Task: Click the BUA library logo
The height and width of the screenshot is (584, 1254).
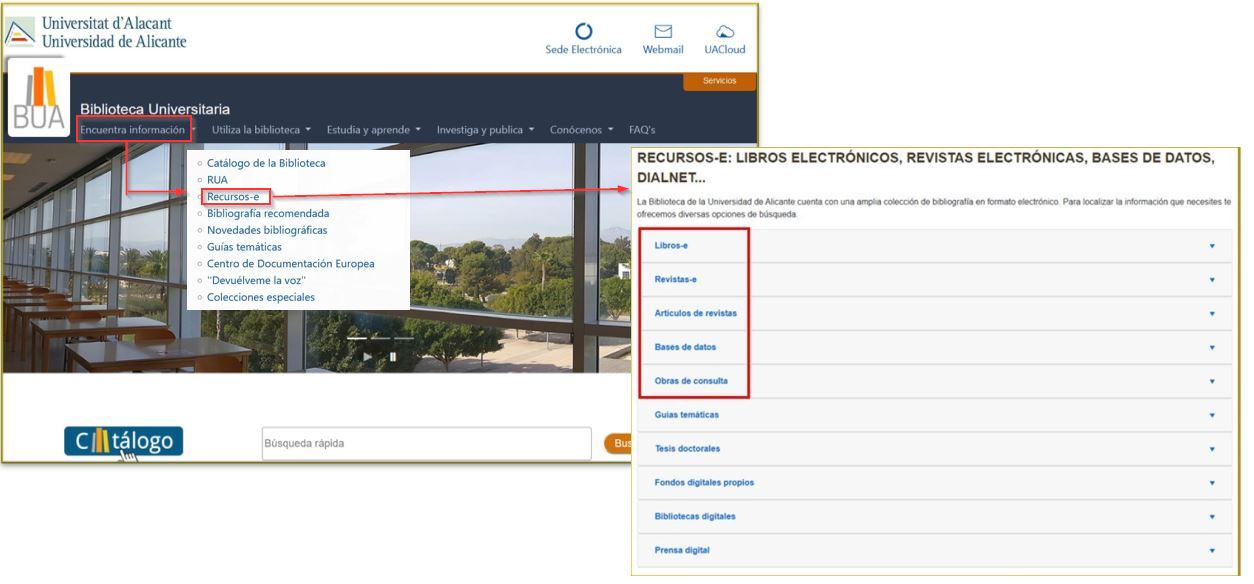Action: (x=38, y=100)
